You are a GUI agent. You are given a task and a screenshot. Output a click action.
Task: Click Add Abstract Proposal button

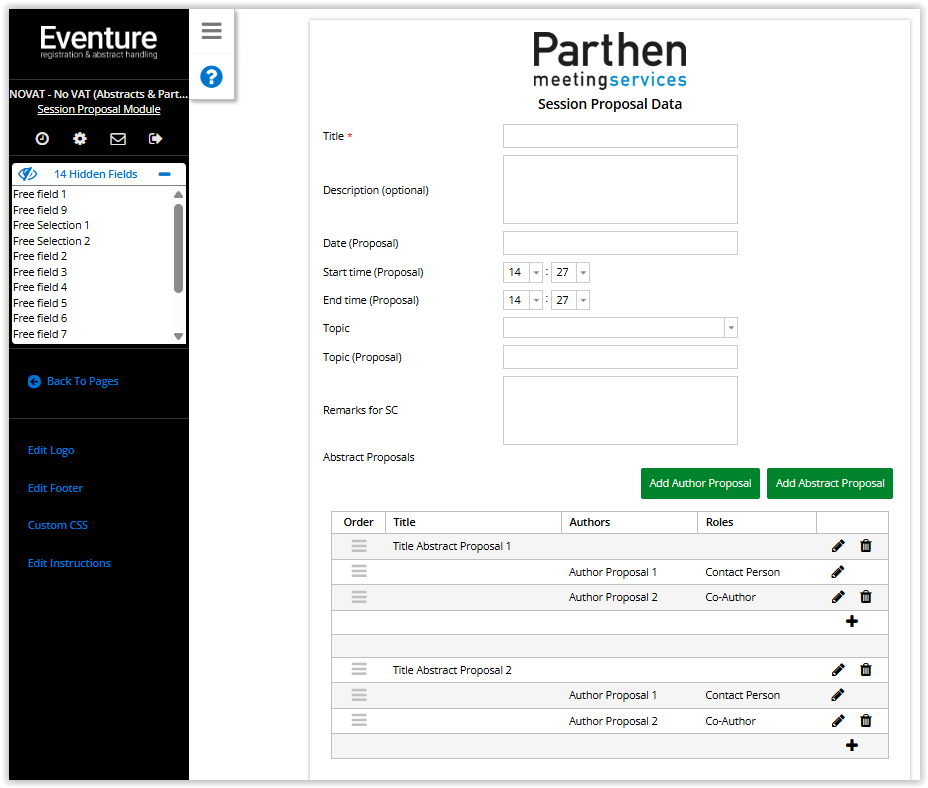pos(830,483)
